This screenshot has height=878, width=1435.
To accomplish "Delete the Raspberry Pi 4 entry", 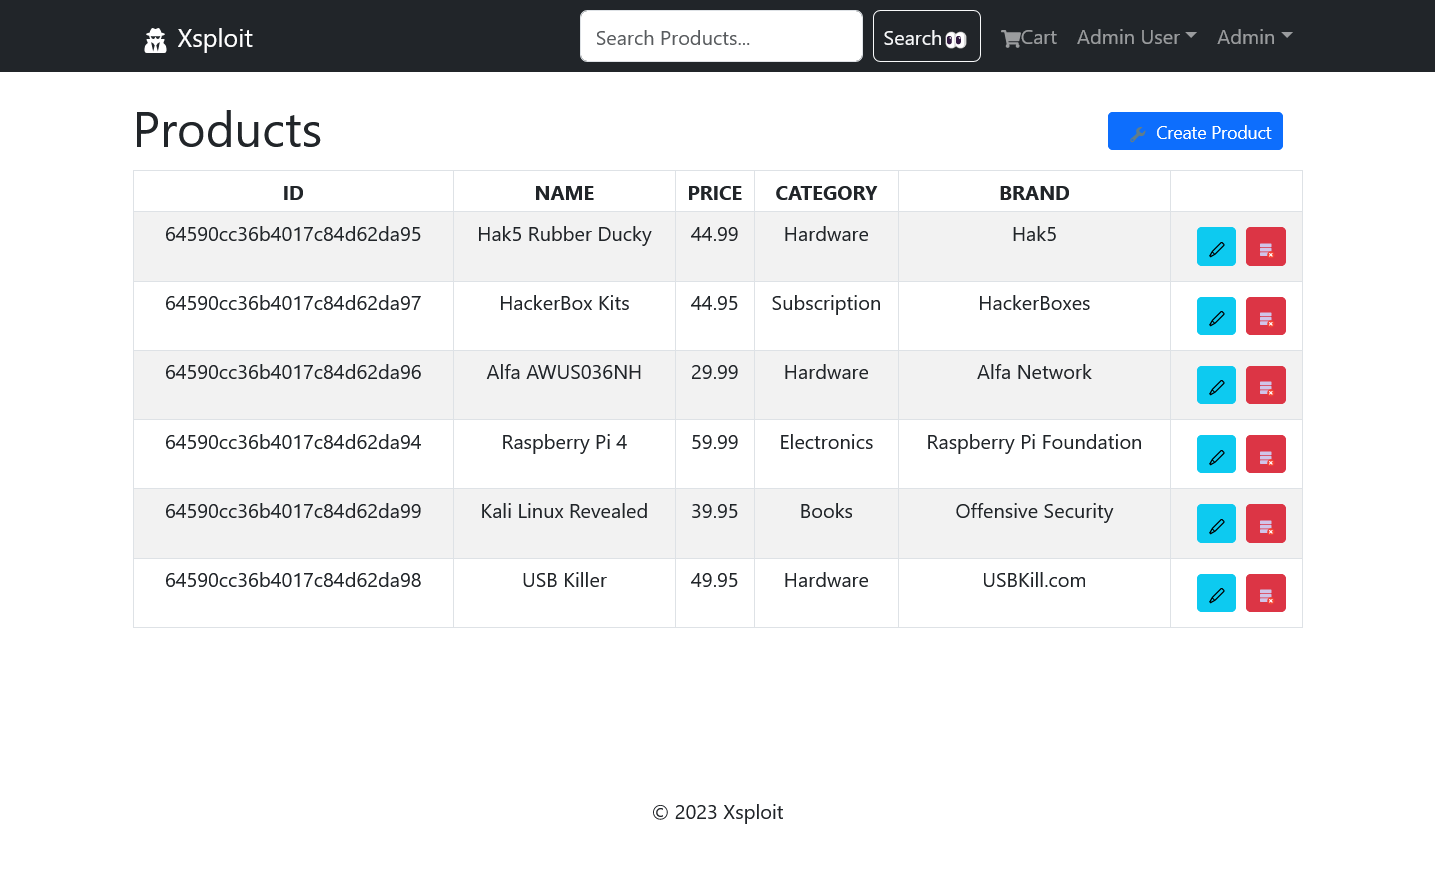I will pyautogui.click(x=1265, y=454).
